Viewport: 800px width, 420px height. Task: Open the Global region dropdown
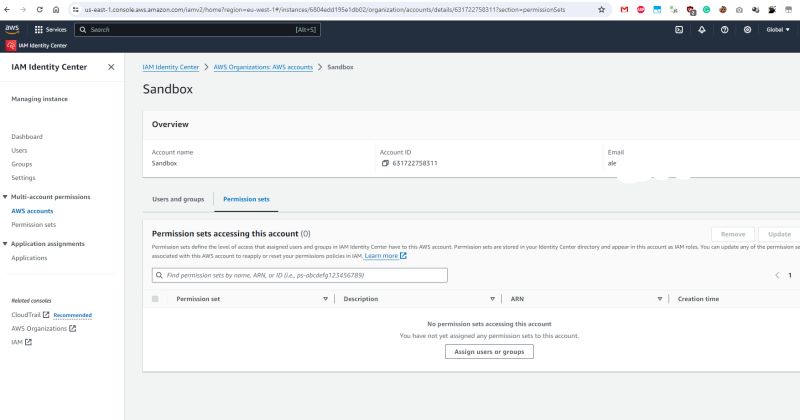point(778,30)
